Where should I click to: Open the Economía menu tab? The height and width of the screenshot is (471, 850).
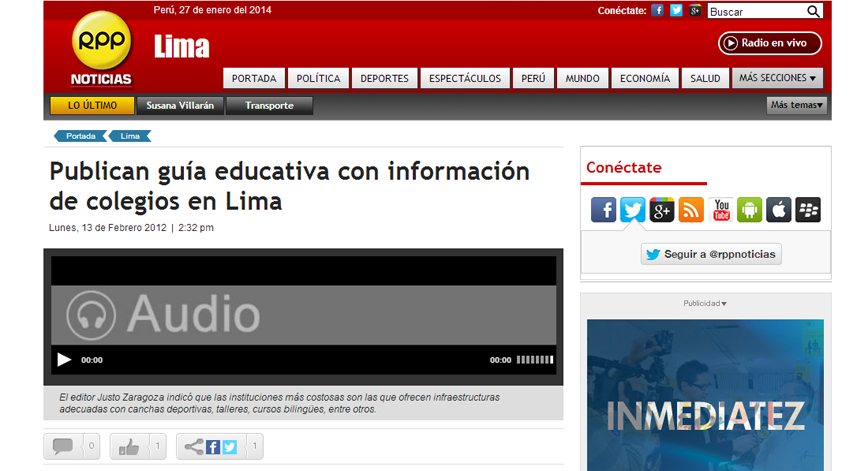coord(645,79)
